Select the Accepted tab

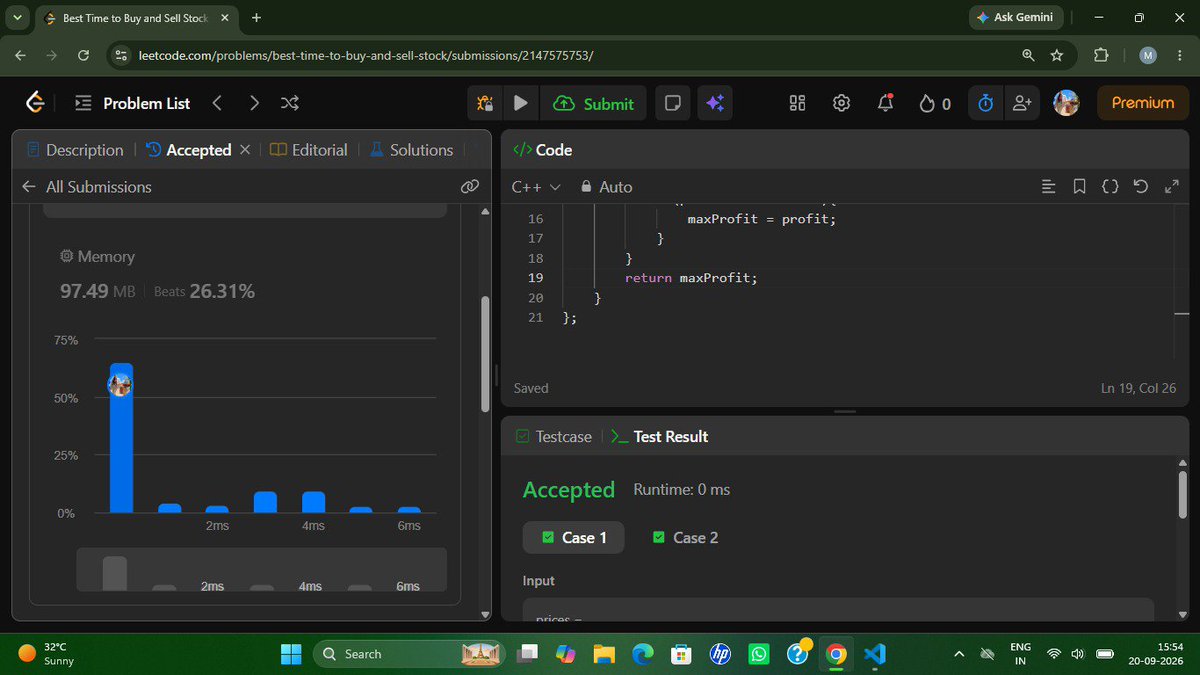click(188, 150)
